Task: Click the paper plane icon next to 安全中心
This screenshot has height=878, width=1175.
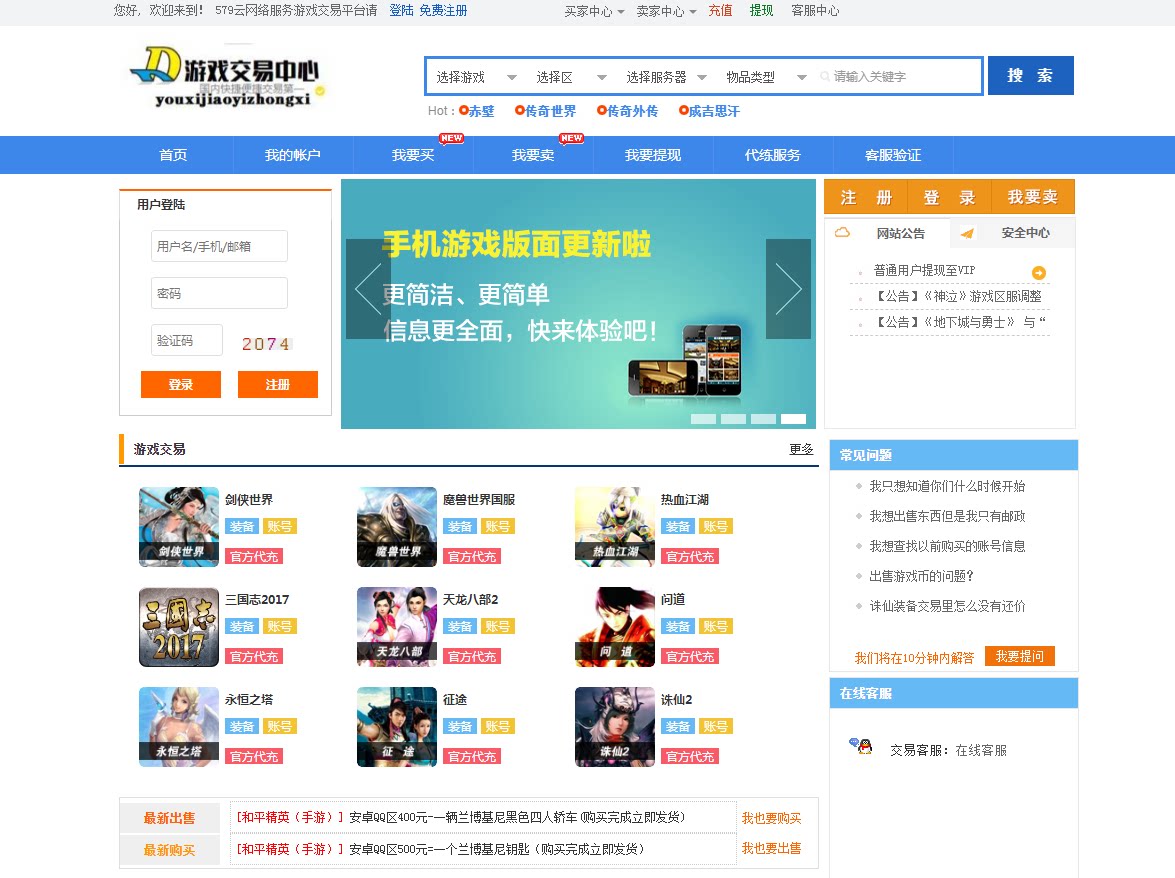Action: pyautogui.click(x=967, y=234)
